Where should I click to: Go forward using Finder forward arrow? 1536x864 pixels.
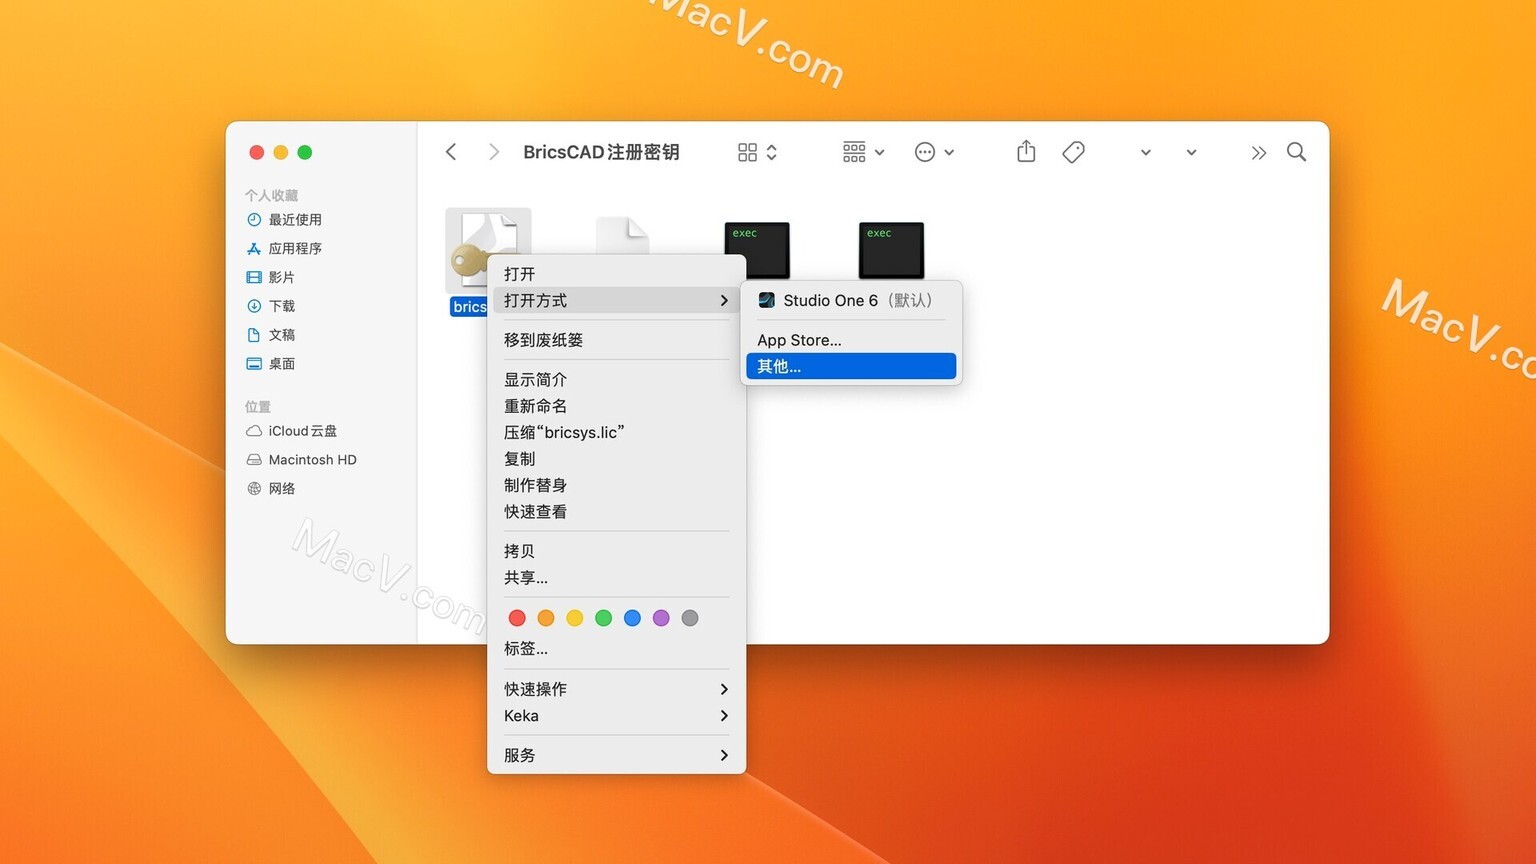493,152
